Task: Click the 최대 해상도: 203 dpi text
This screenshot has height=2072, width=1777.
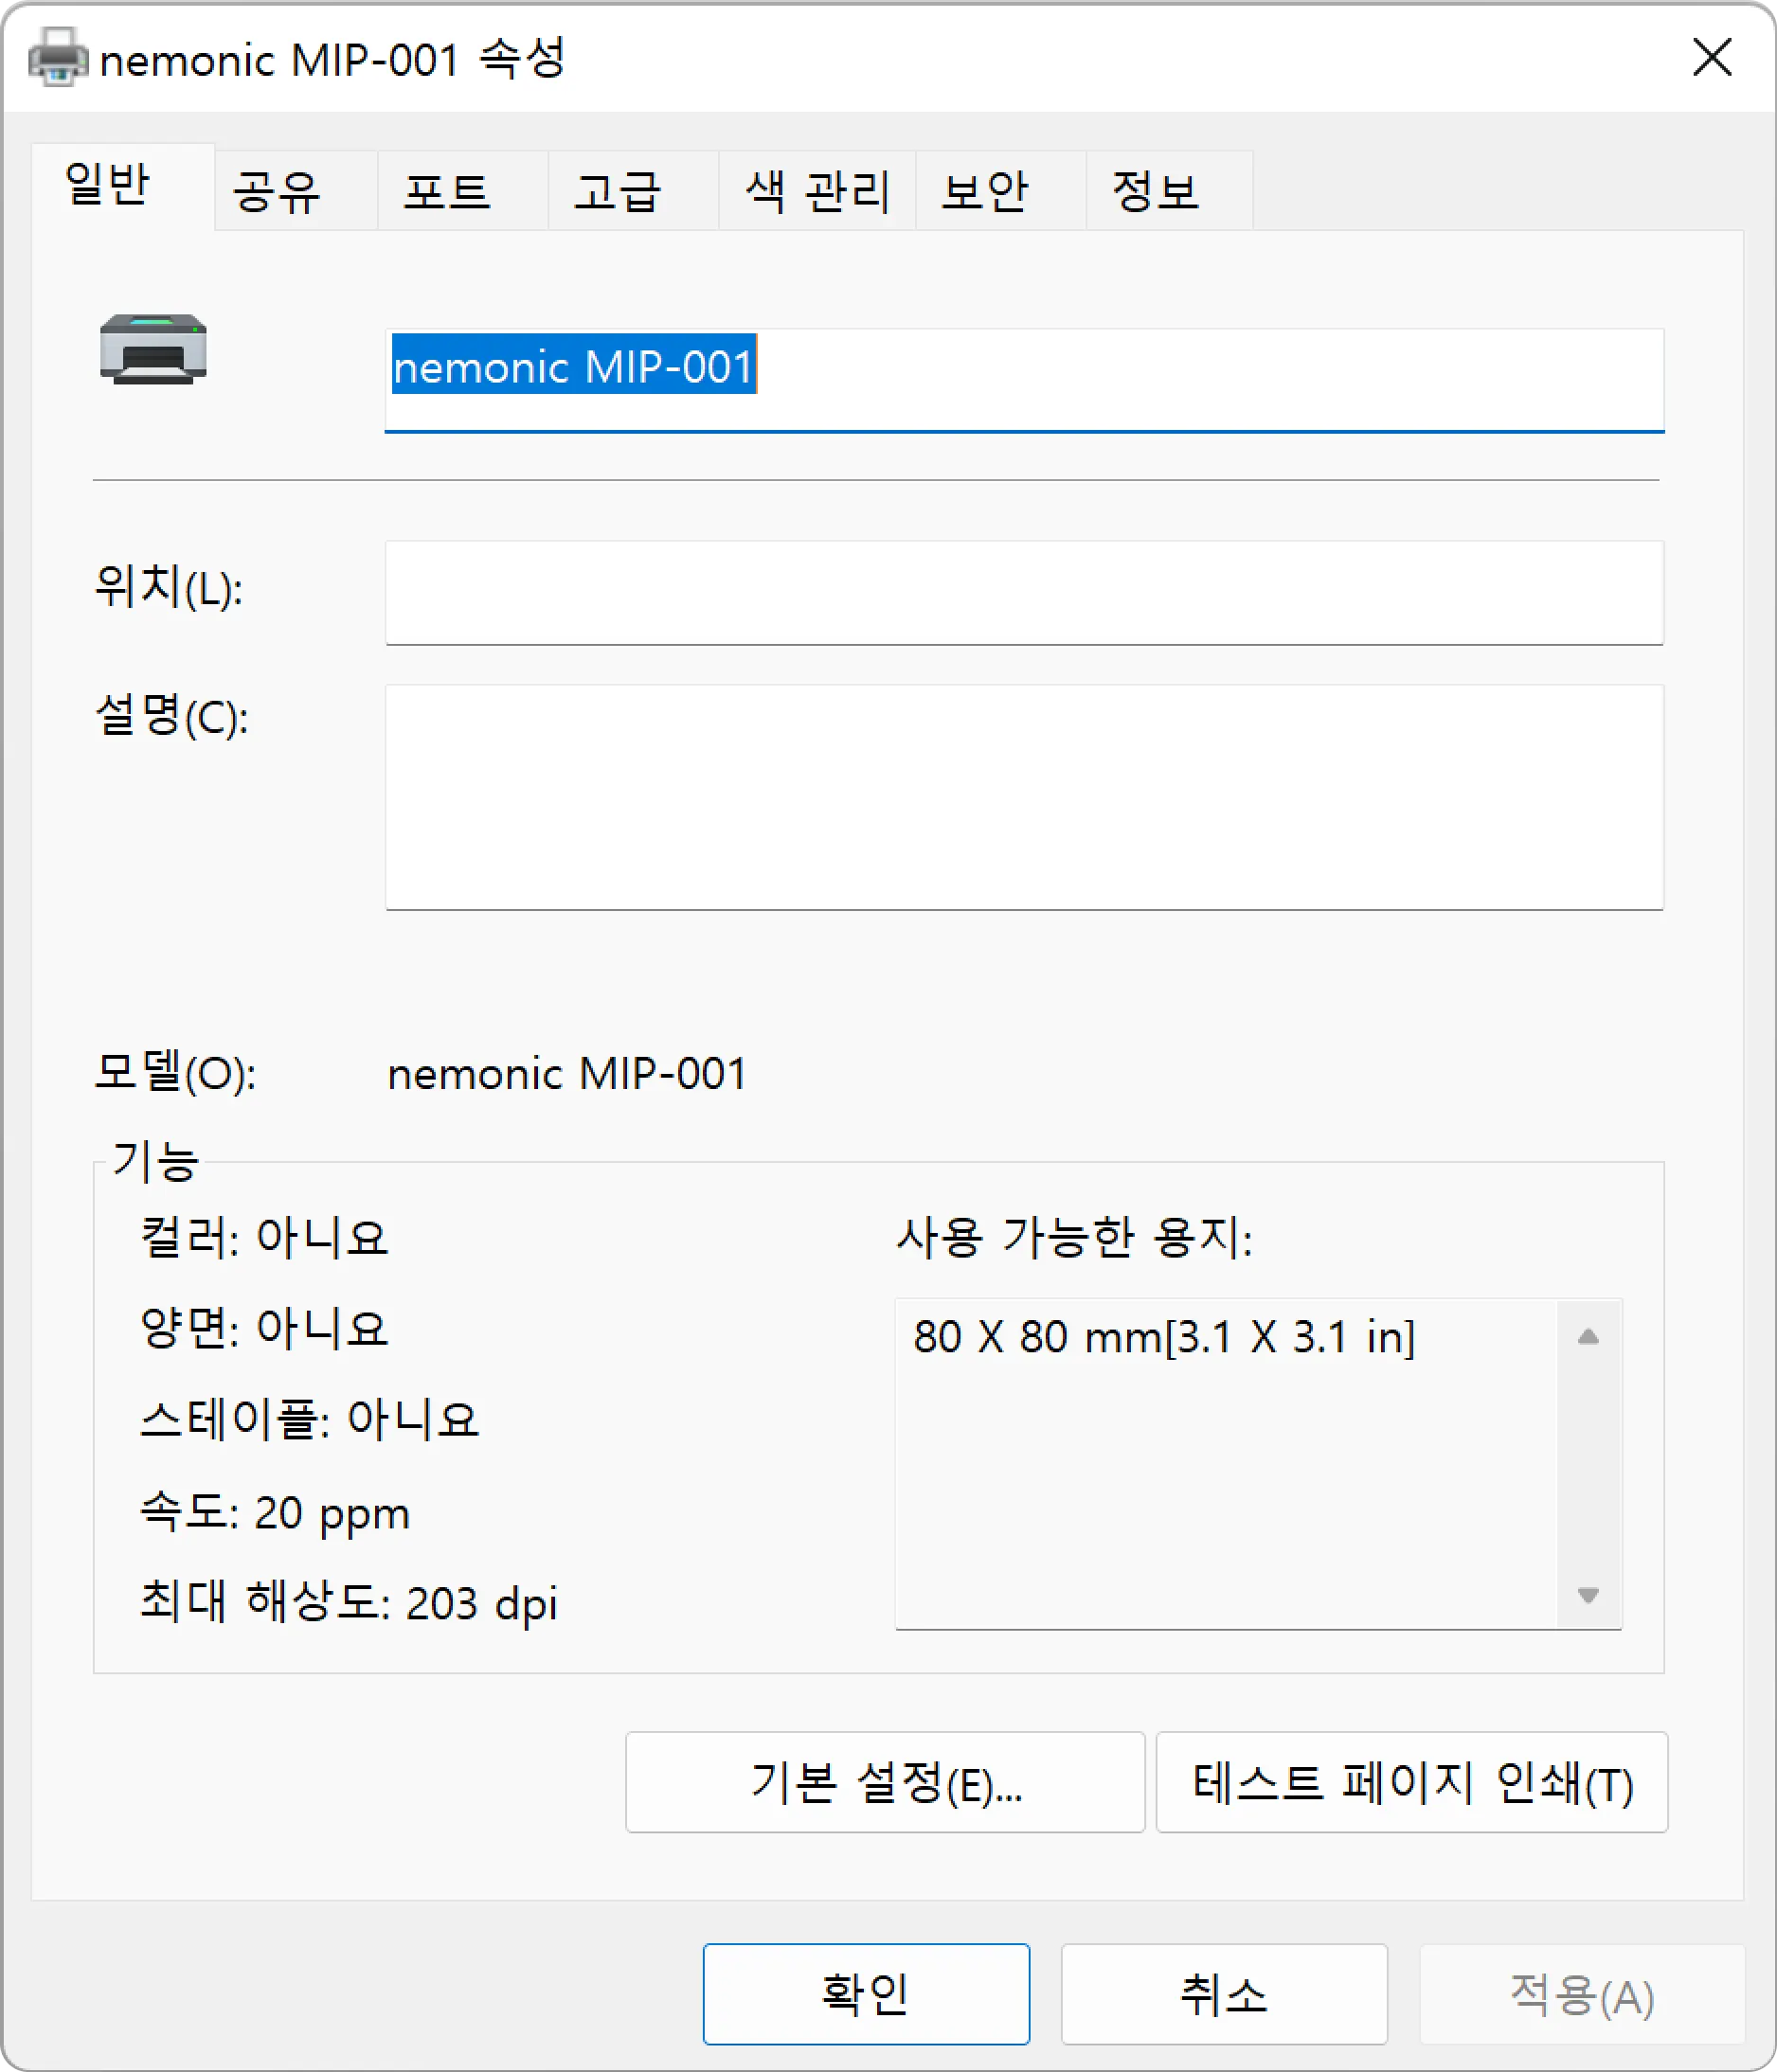Action: (348, 1602)
